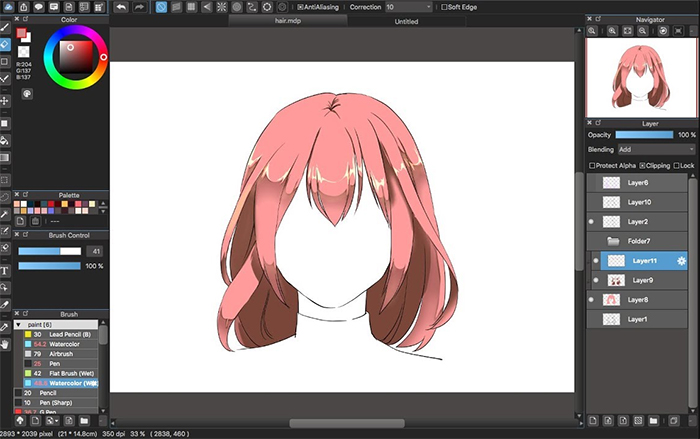Toggle the Clipping checkbox

642,166
